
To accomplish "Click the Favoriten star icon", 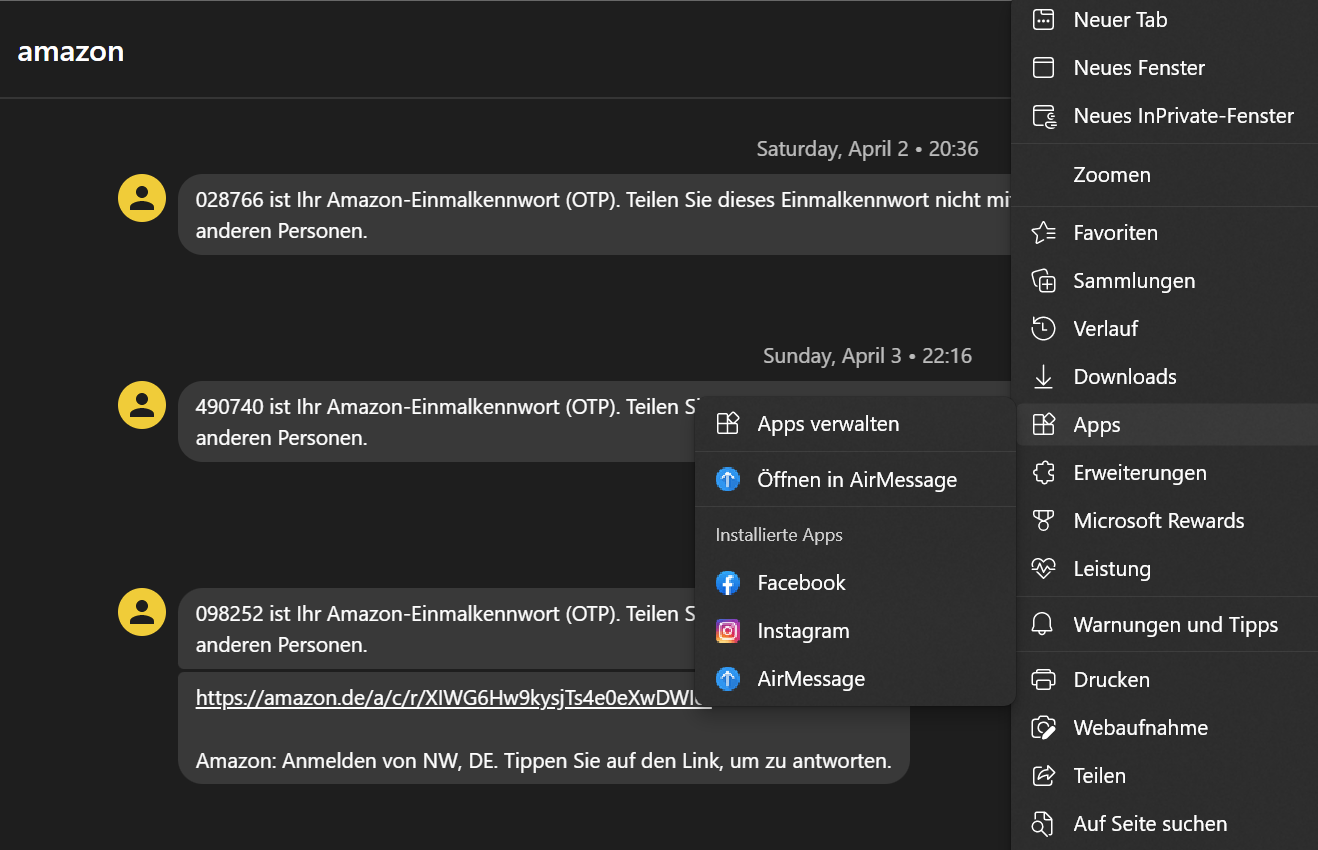I will [1043, 233].
